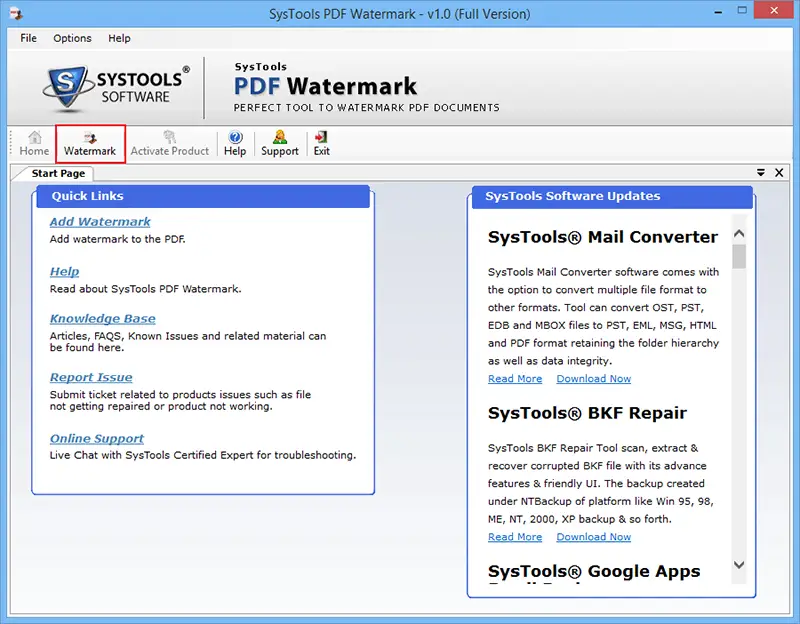Image resolution: width=800 pixels, height=624 pixels.
Task: Click Download Now under BKF Repair
Action: coord(593,537)
